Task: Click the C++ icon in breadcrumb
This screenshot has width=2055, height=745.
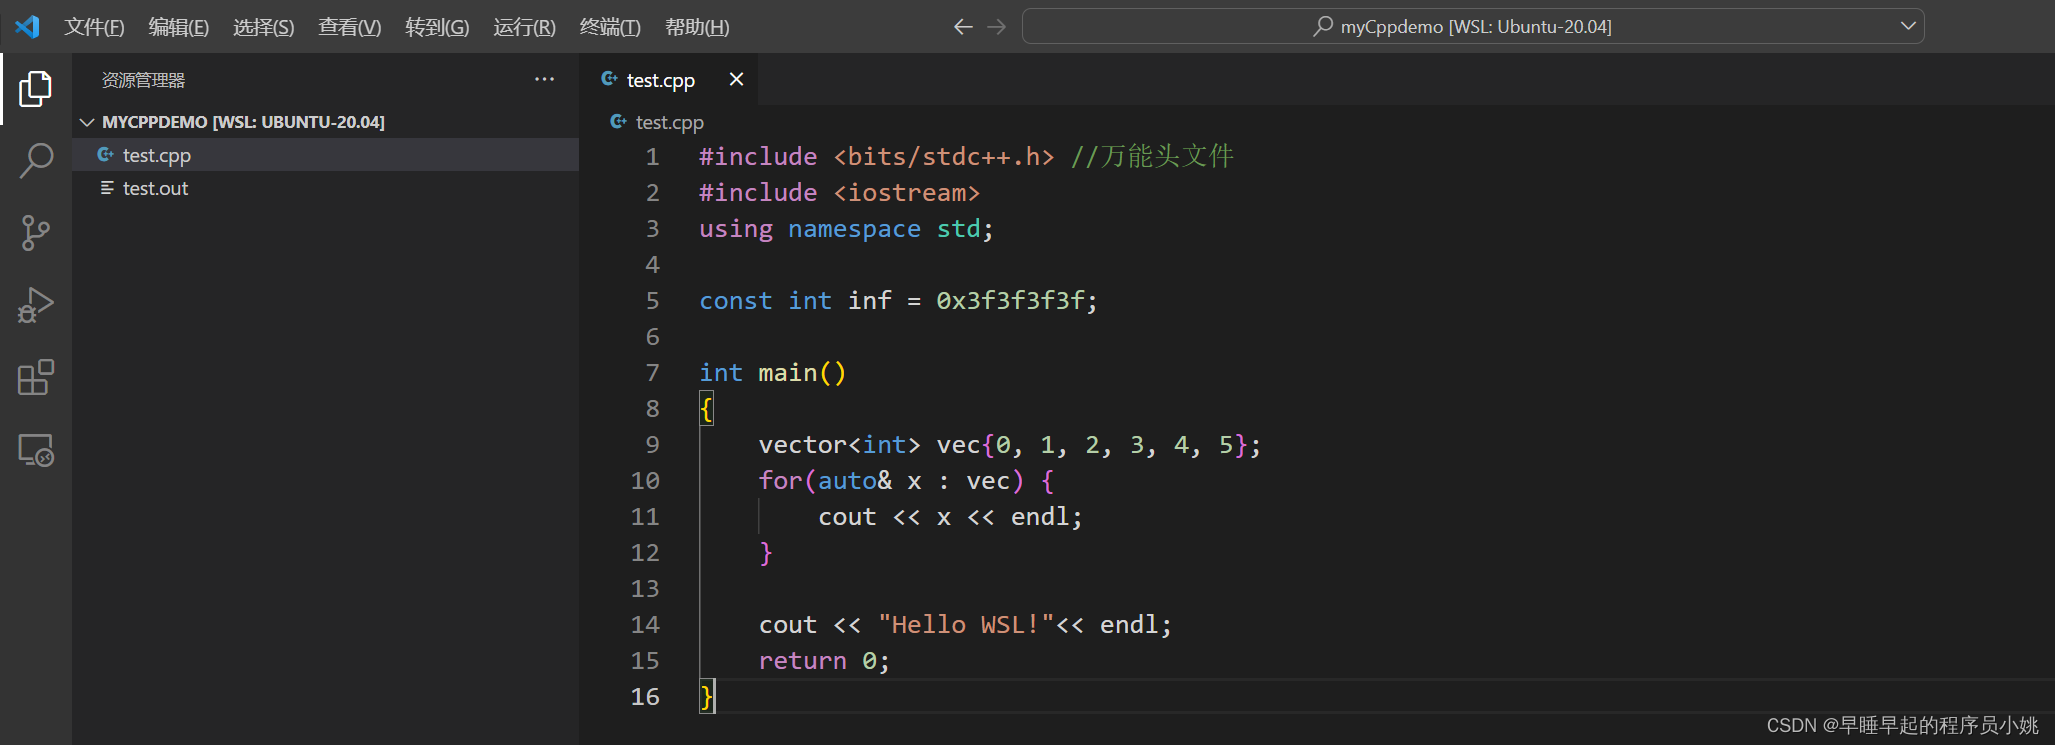Action: pyautogui.click(x=618, y=121)
